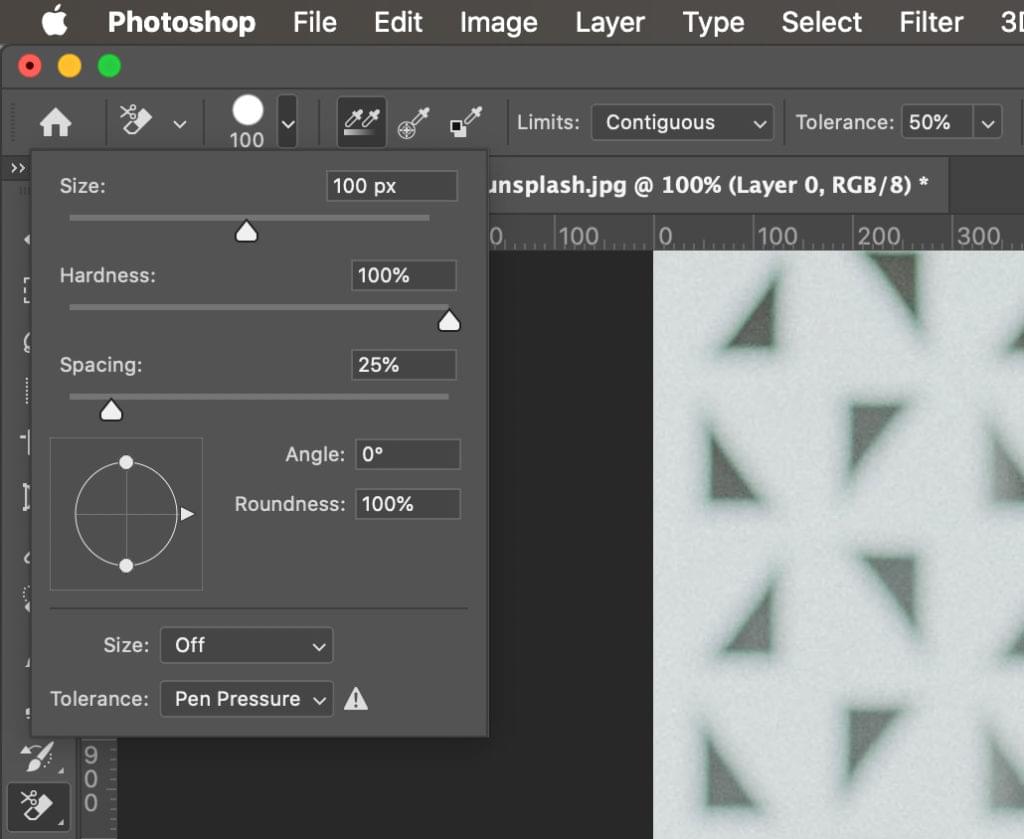Expand the Size control Off dropdown
The height and width of the screenshot is (839, 1024).
(x=246, y=645)
